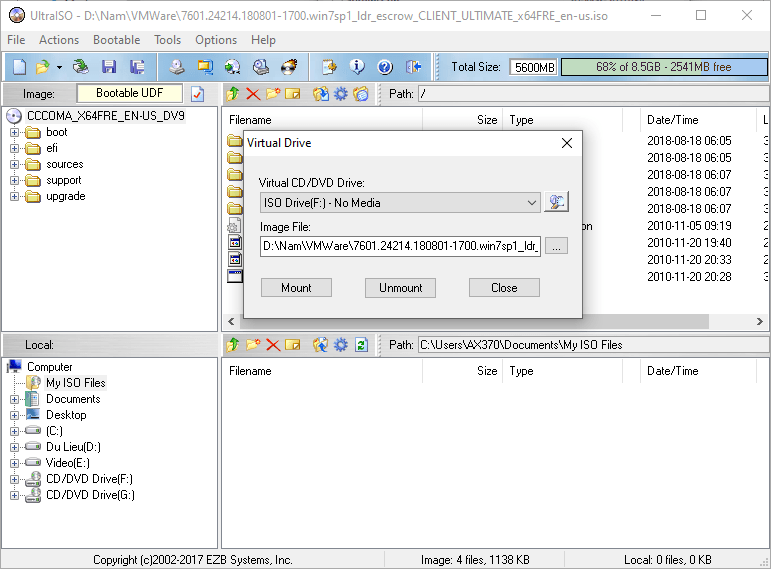Create a new image with the New icon
771x569 pixels.
tap(19, 67)
